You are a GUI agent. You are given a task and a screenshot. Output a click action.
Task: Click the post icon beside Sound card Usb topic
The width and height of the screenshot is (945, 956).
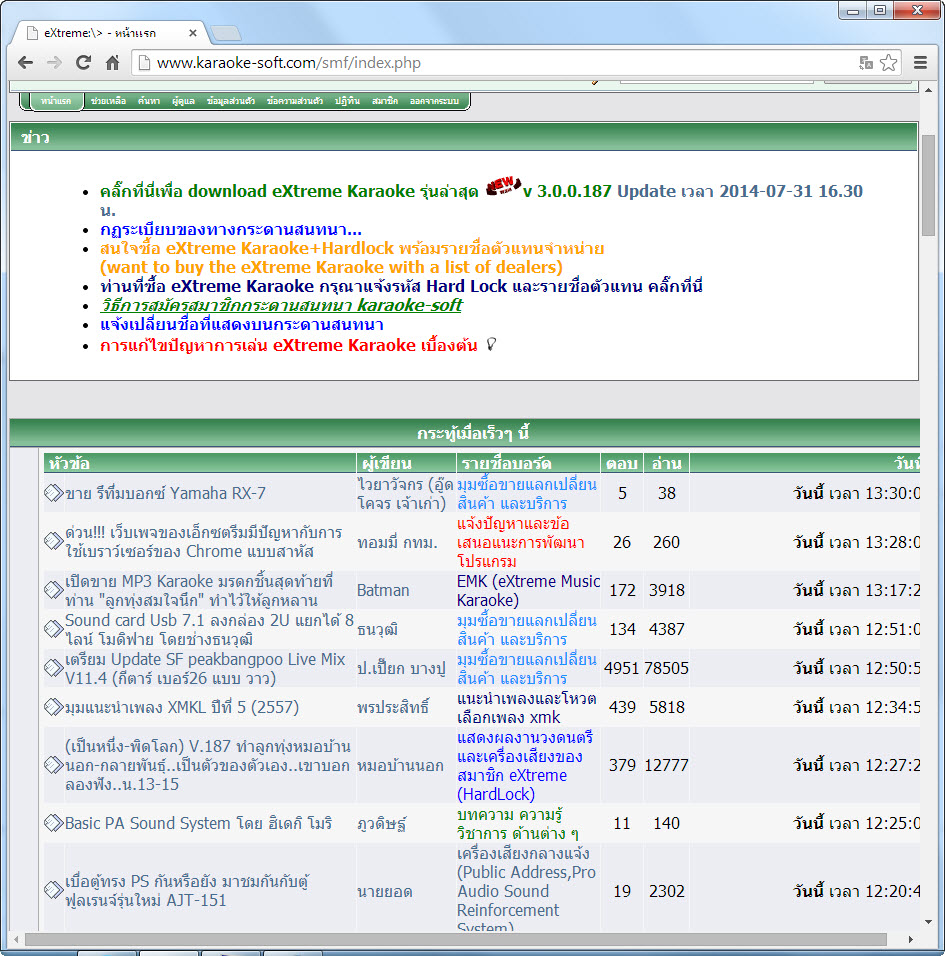pos(54,629)
